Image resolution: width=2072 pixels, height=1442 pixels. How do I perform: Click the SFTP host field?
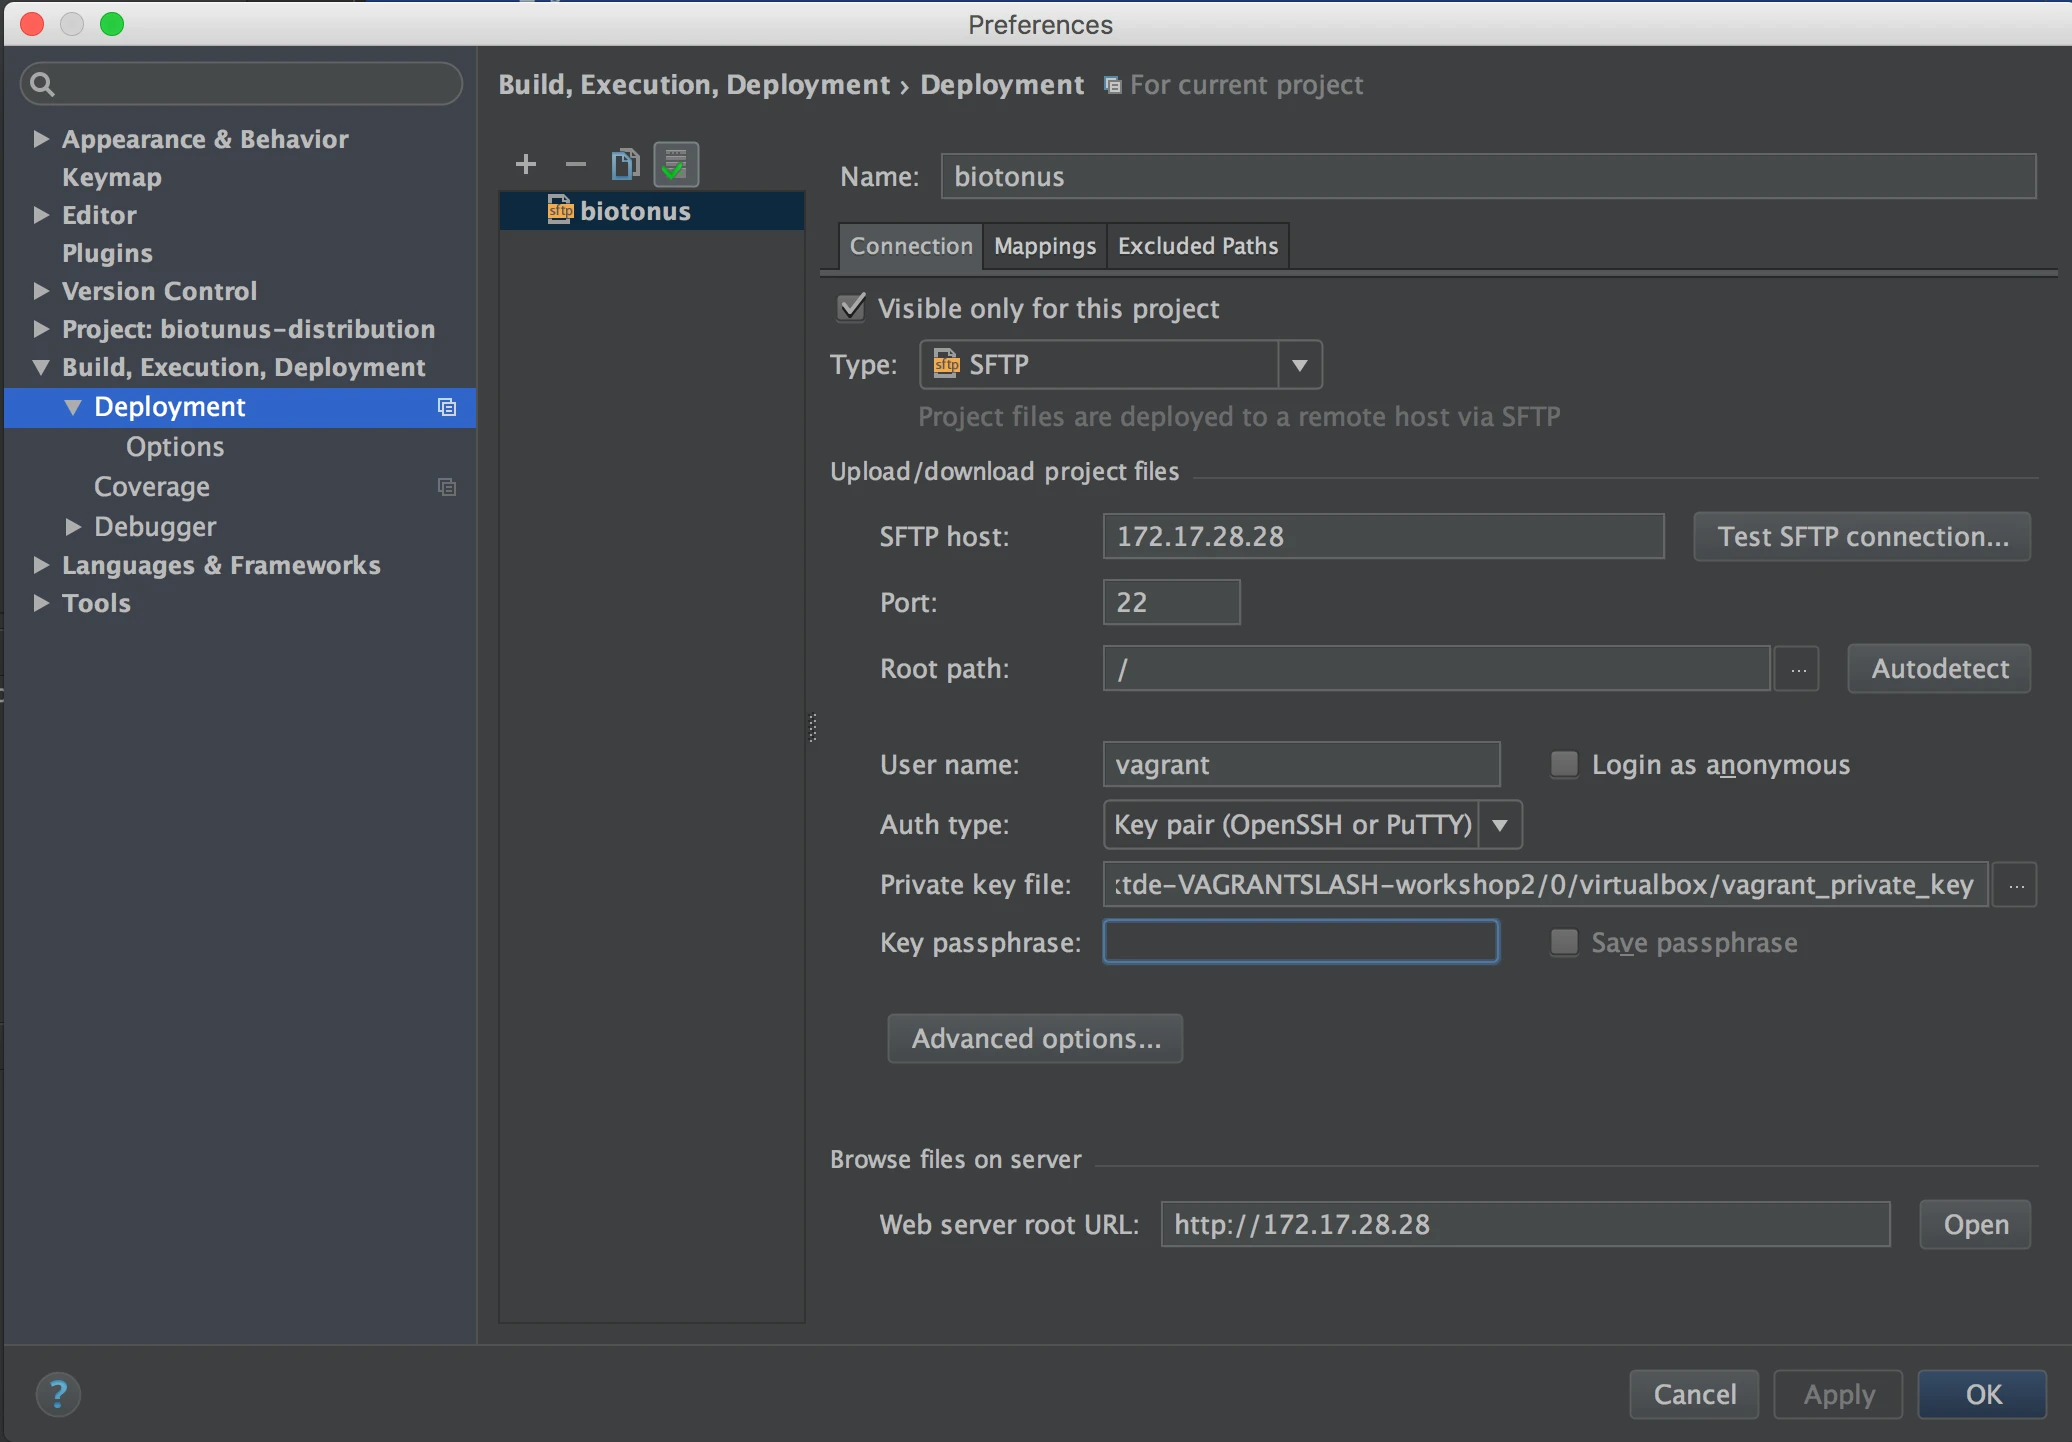[1383, 537]
